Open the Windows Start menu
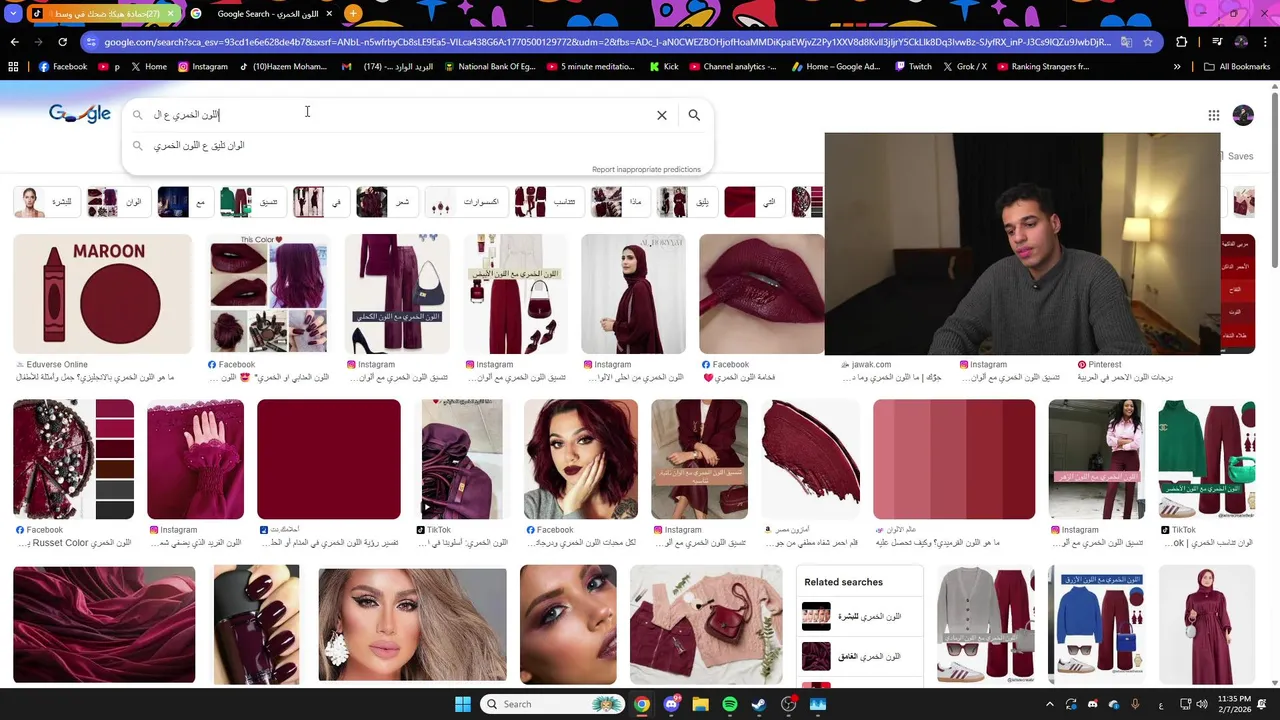Viewport: 1280px width, 720px height. pos(463,704)
